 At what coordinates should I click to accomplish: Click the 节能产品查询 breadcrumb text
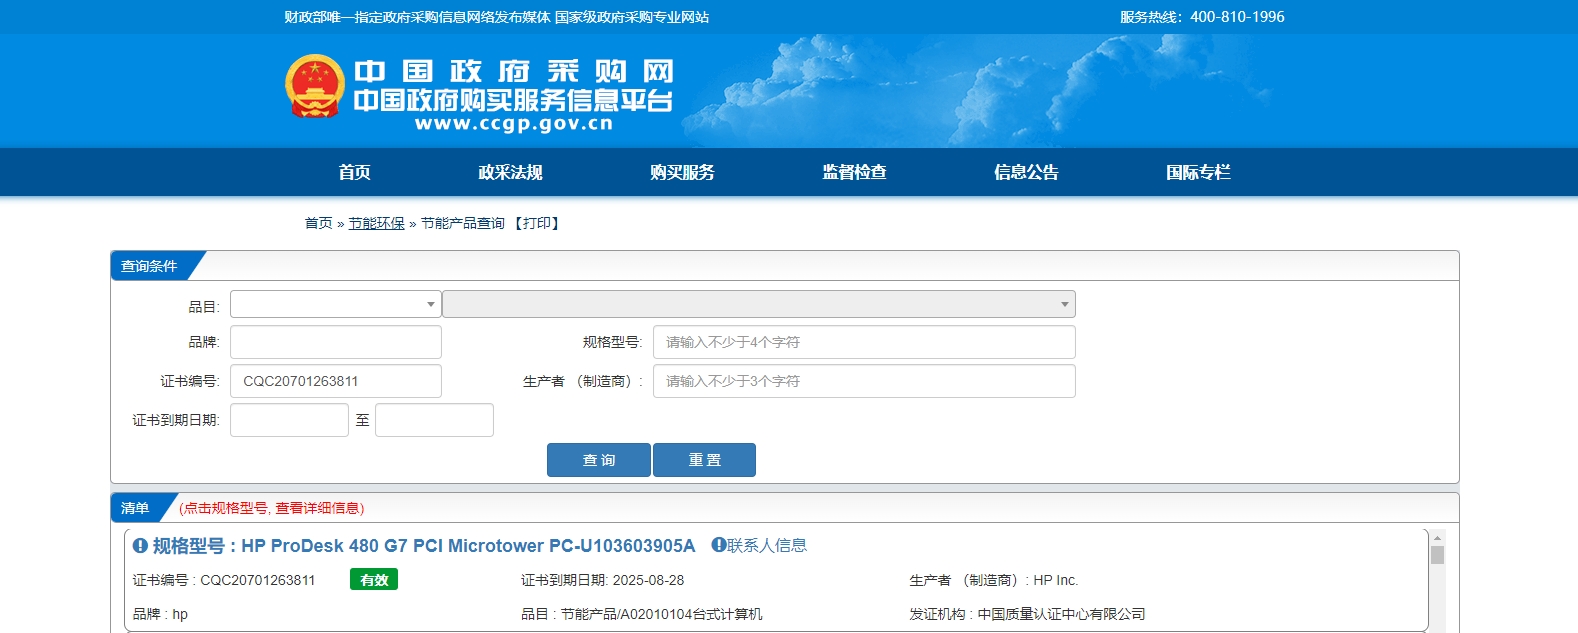463,223
